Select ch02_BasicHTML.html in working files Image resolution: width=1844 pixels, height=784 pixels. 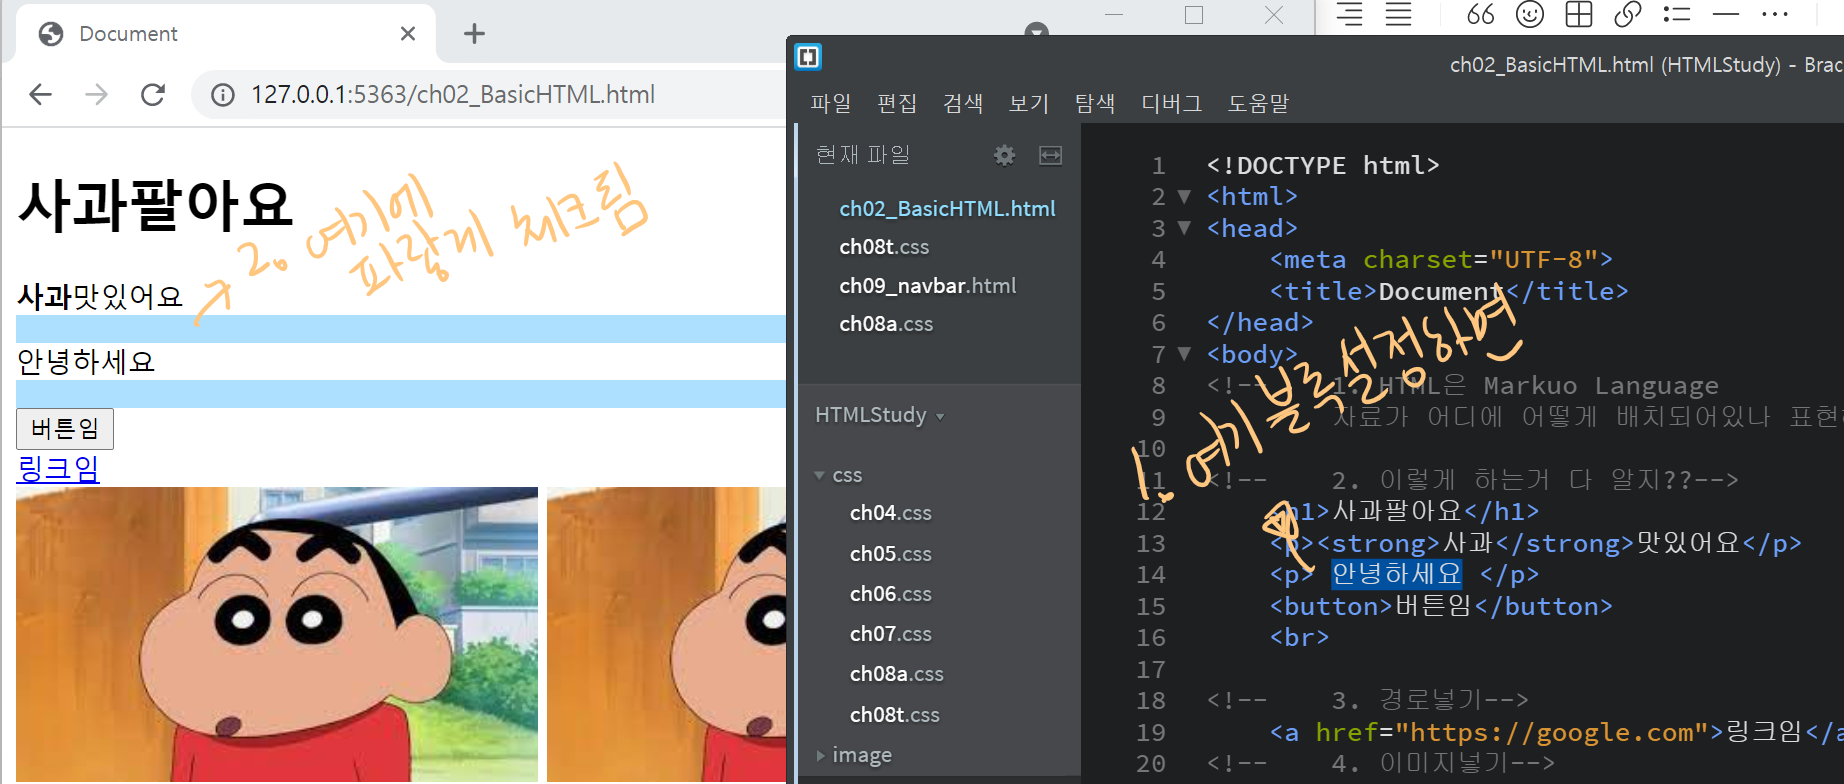pyautogui.click(x=947, y=209)
